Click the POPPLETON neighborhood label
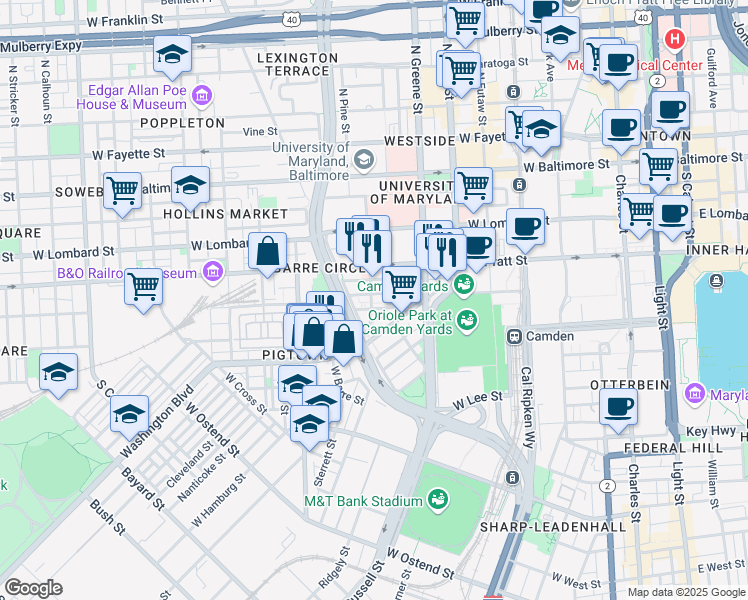 pos(183,123)
